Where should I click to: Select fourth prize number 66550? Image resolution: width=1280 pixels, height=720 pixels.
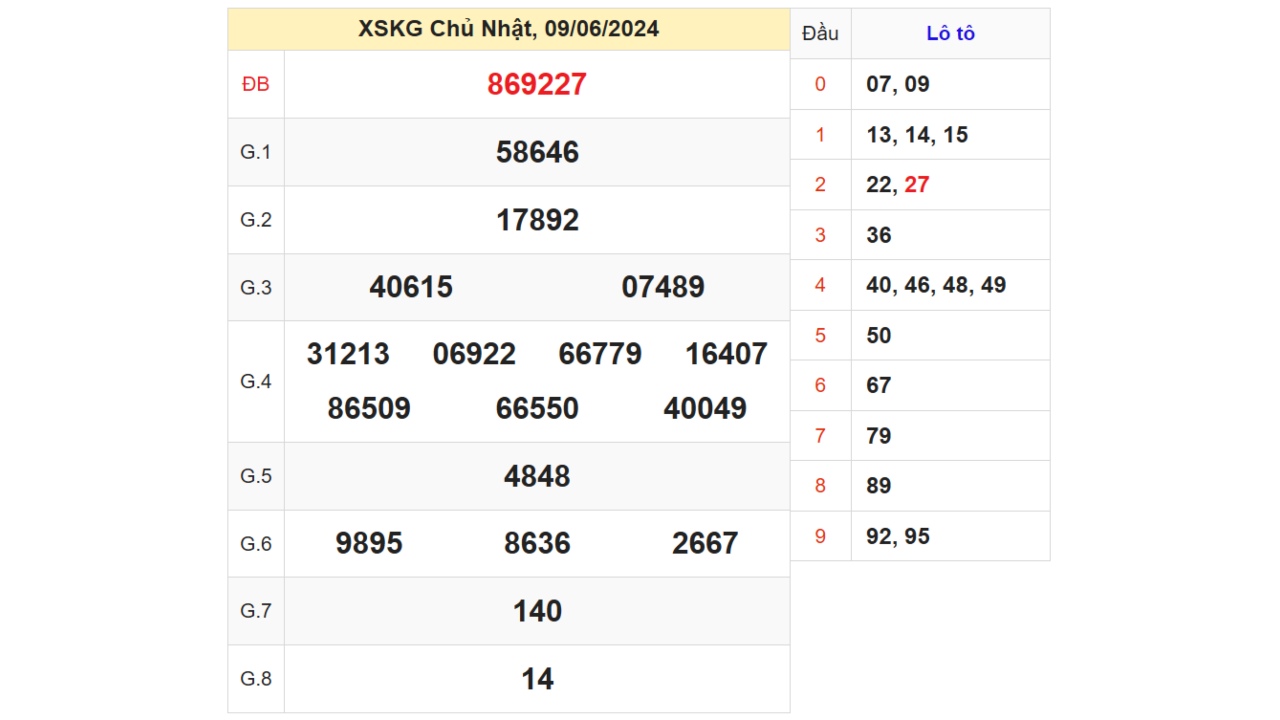pyautogui.click(x=537, y=408)
